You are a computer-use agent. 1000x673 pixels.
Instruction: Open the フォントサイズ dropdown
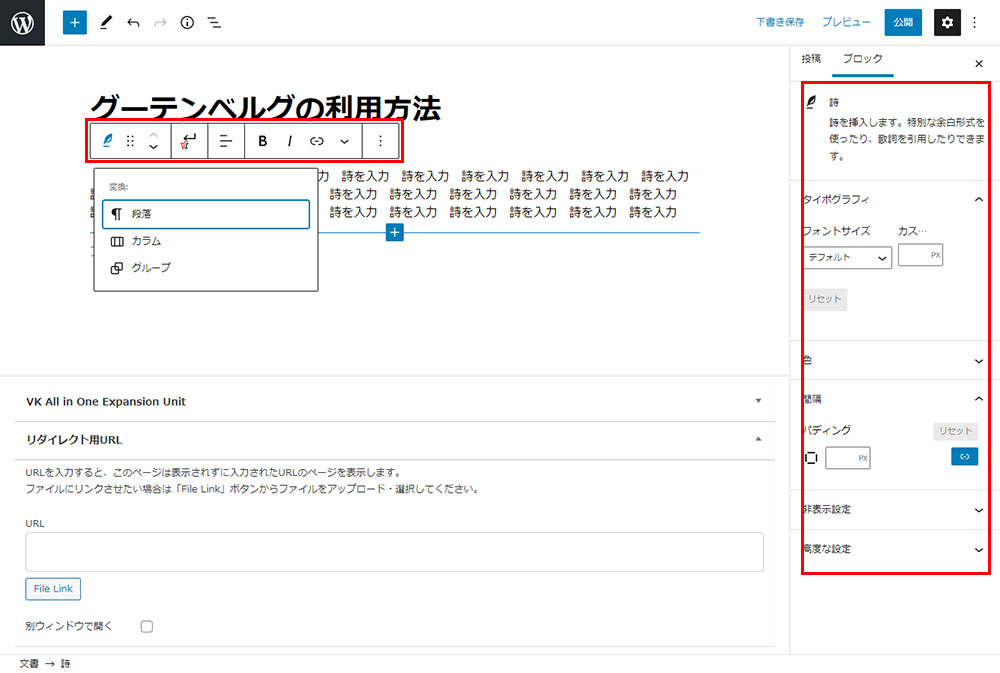847,257
